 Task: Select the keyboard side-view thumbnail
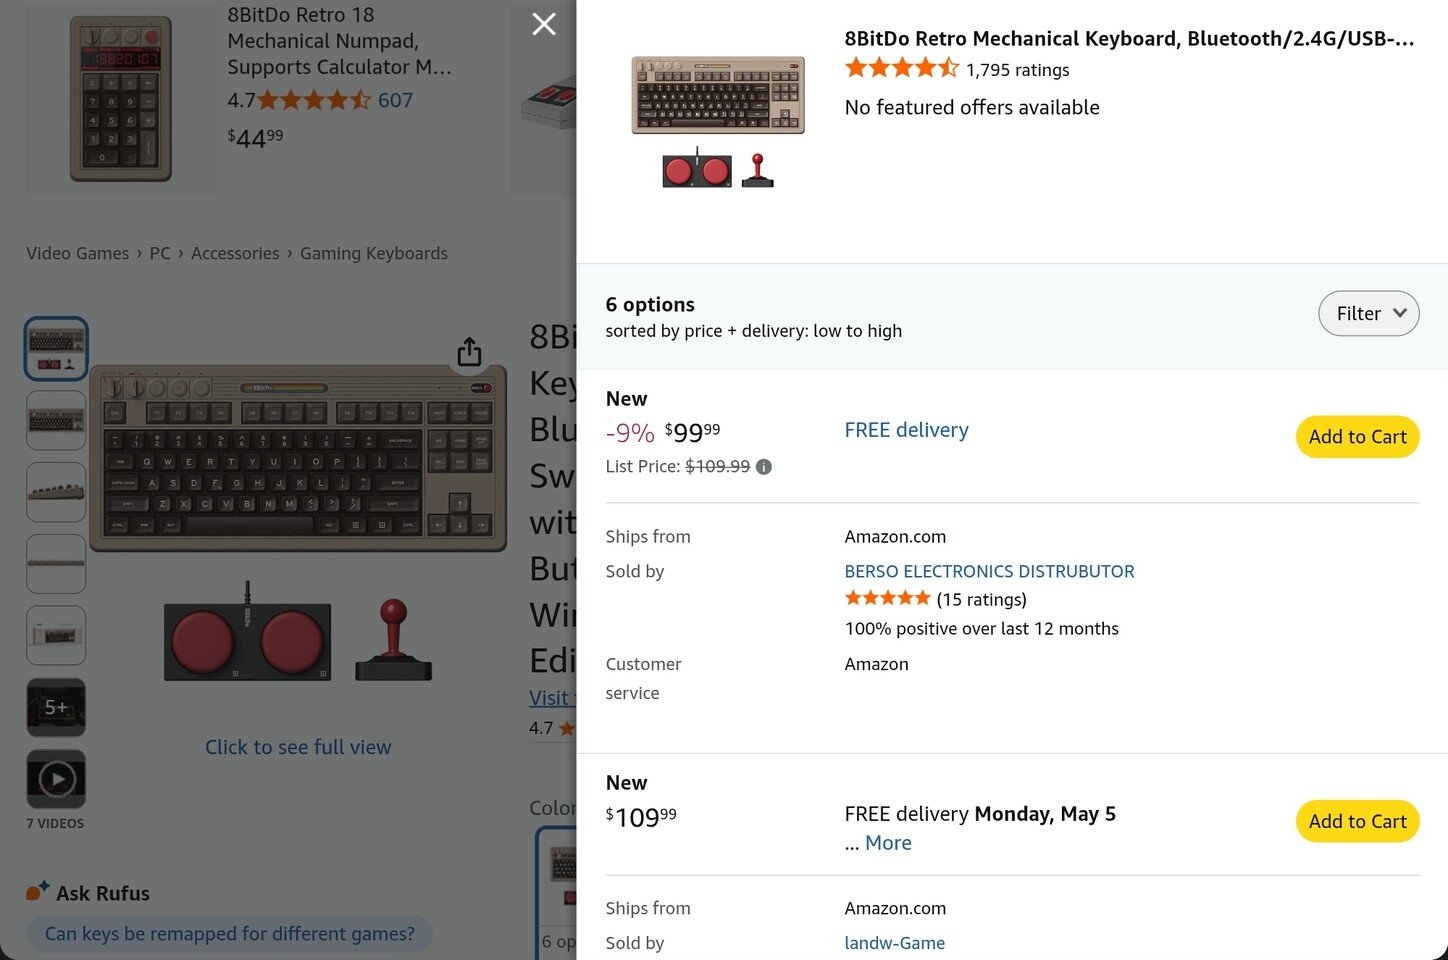[56, 492]
